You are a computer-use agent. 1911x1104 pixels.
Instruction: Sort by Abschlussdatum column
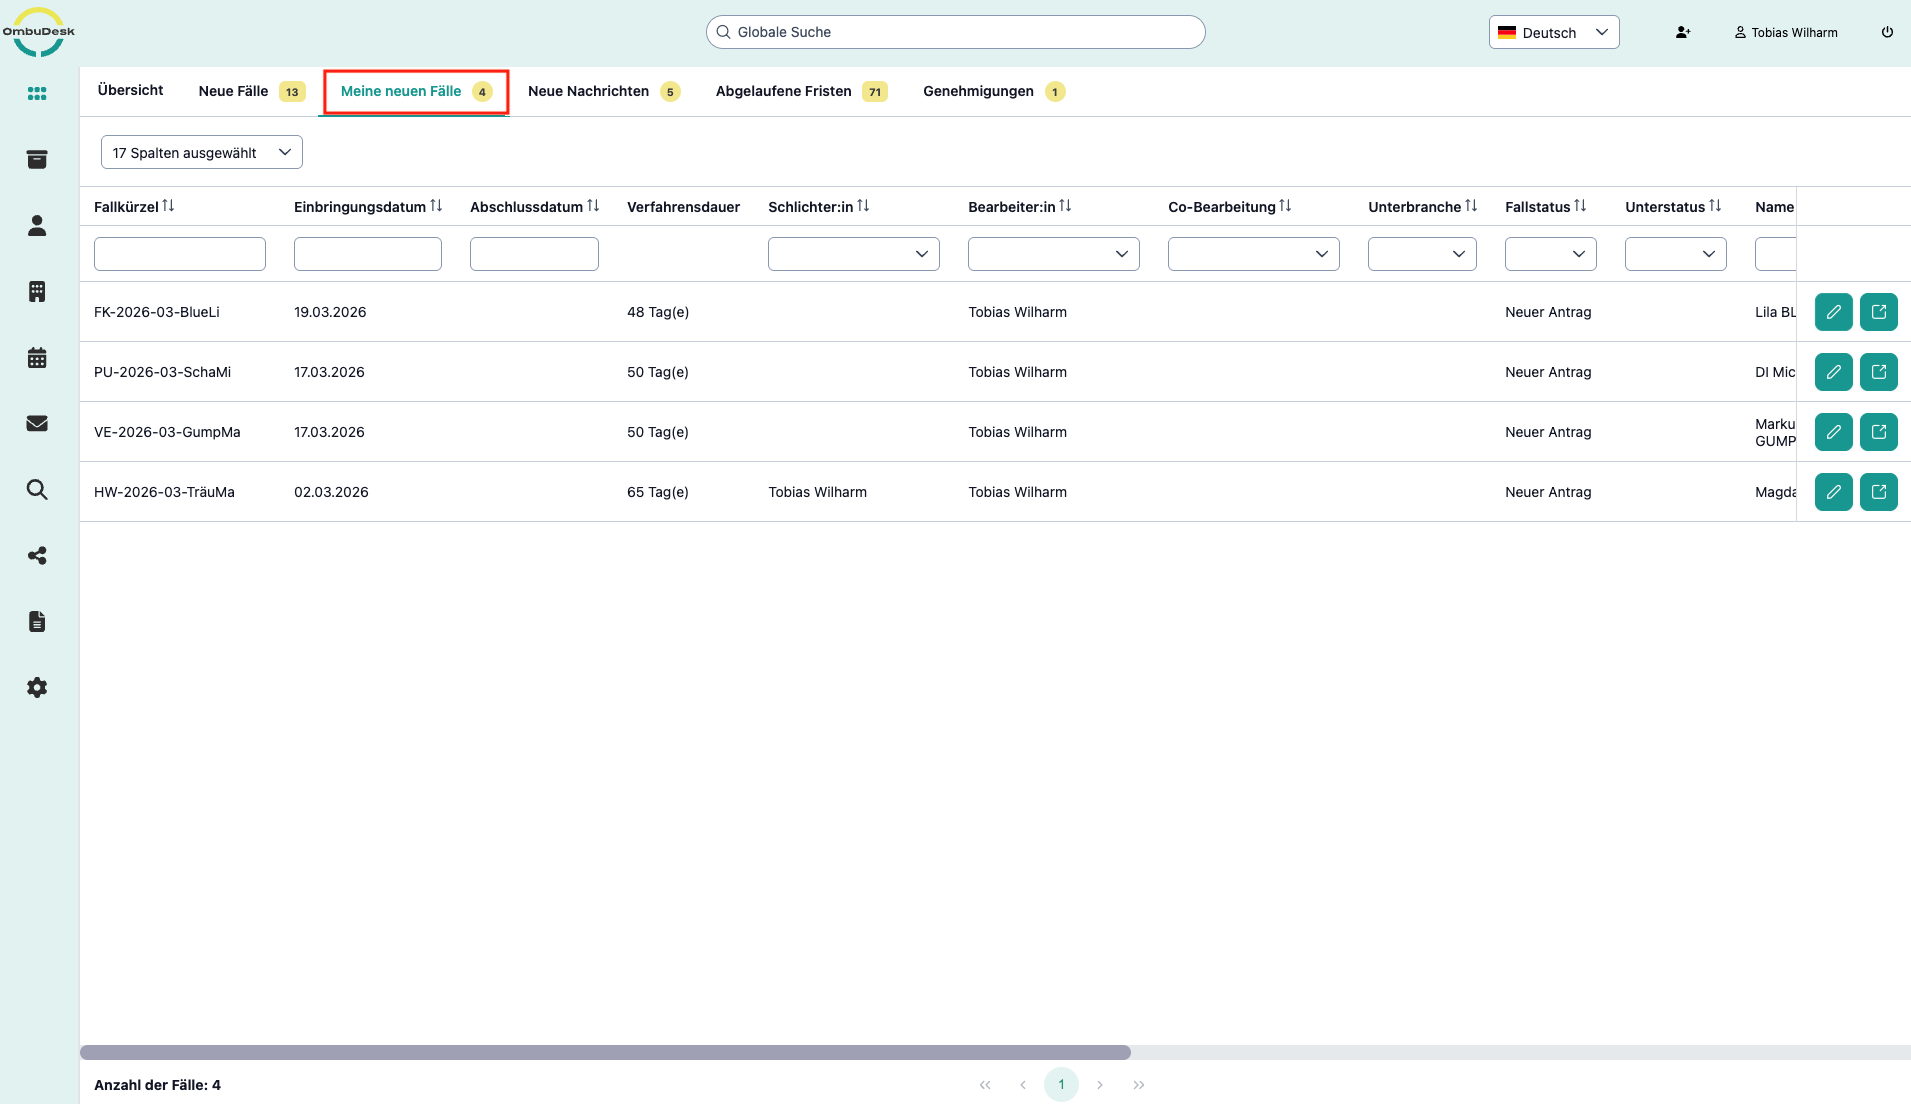click(x=593, y=206)
